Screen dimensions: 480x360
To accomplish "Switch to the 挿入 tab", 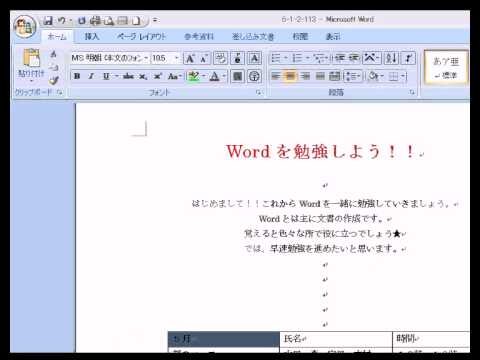I will click(x=92, y=37).
